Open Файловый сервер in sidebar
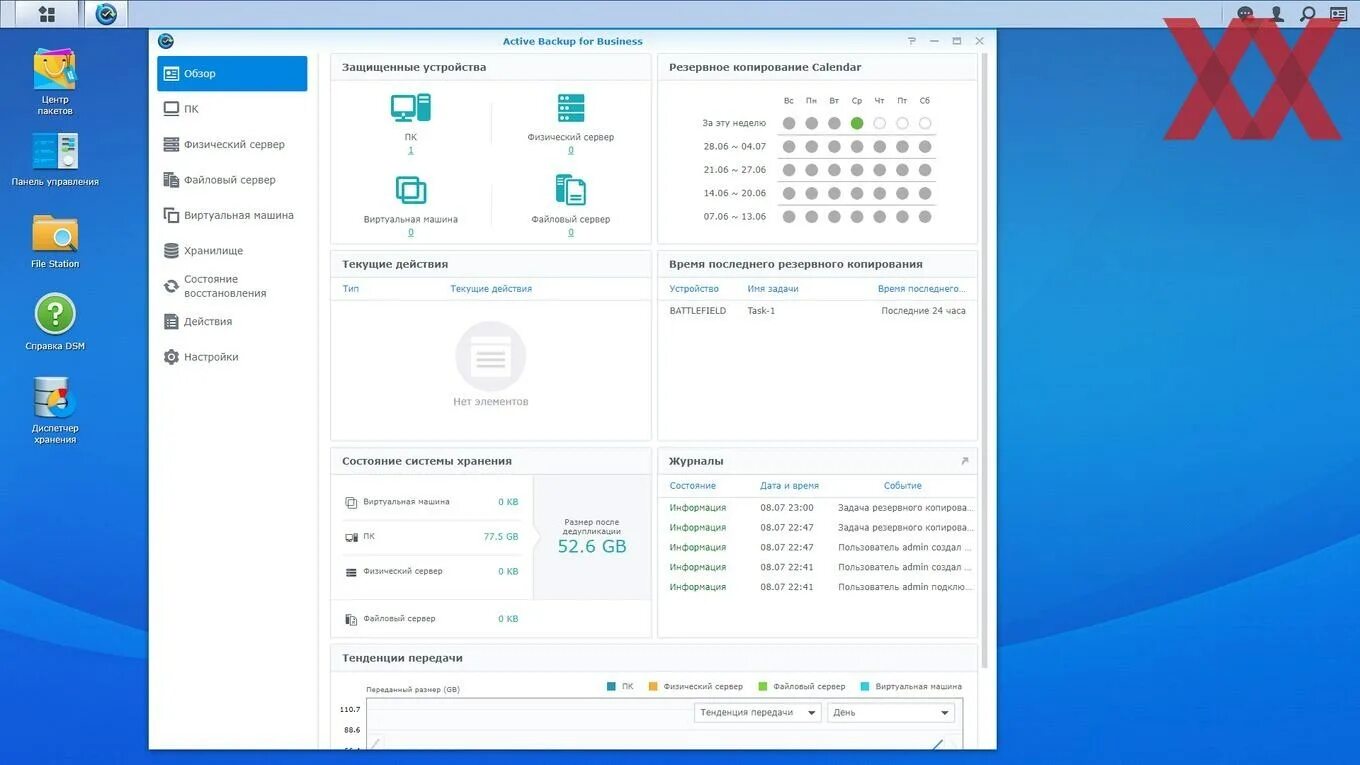The image size is (1360, 765). pyautogui.click(x=232, y=180)
